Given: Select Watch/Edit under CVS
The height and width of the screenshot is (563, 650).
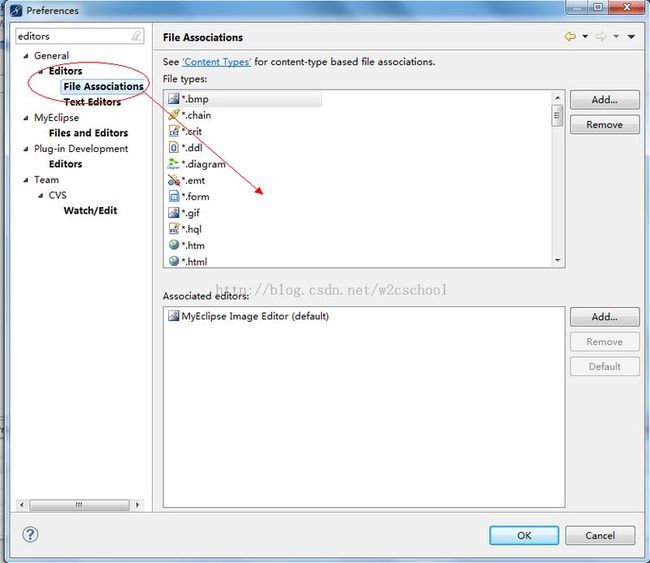Looking at the screenshot, I should point(90,211).
